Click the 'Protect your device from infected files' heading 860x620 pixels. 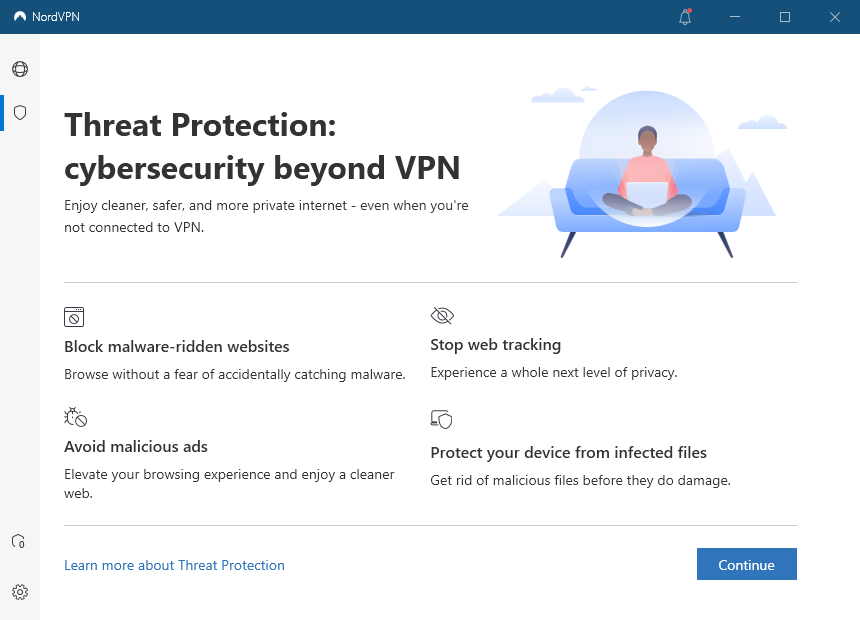click(x=568, y=452)
